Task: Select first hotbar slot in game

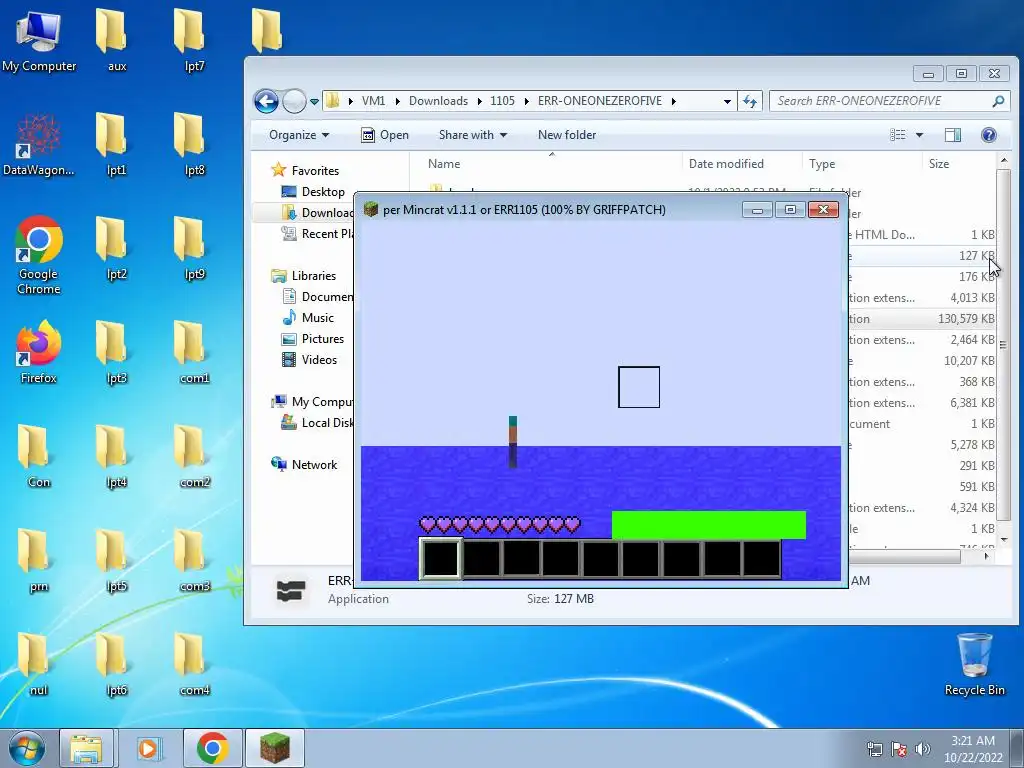Action: click(440, 558)
